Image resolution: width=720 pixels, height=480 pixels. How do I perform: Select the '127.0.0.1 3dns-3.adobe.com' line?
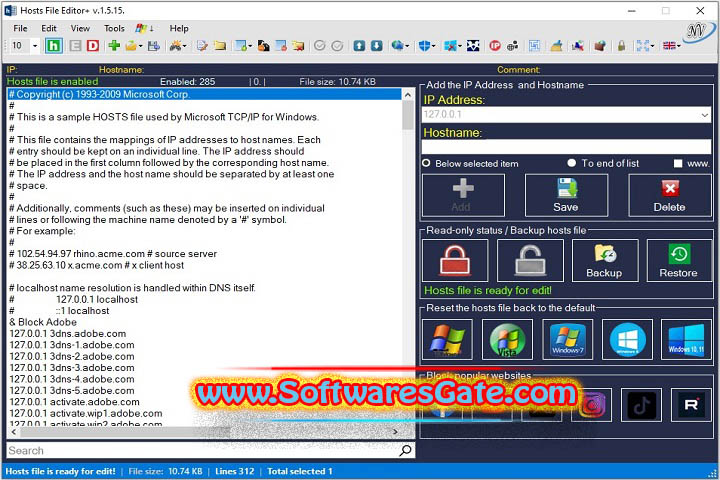coord(204,367)
